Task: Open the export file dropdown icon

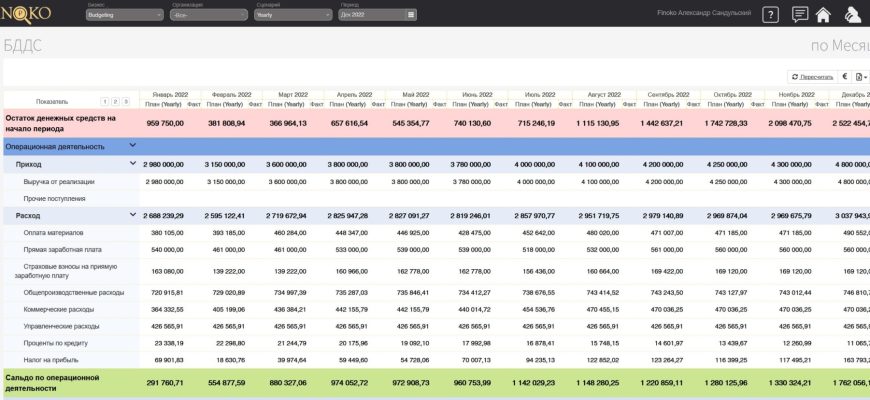Action: [861, 76]
